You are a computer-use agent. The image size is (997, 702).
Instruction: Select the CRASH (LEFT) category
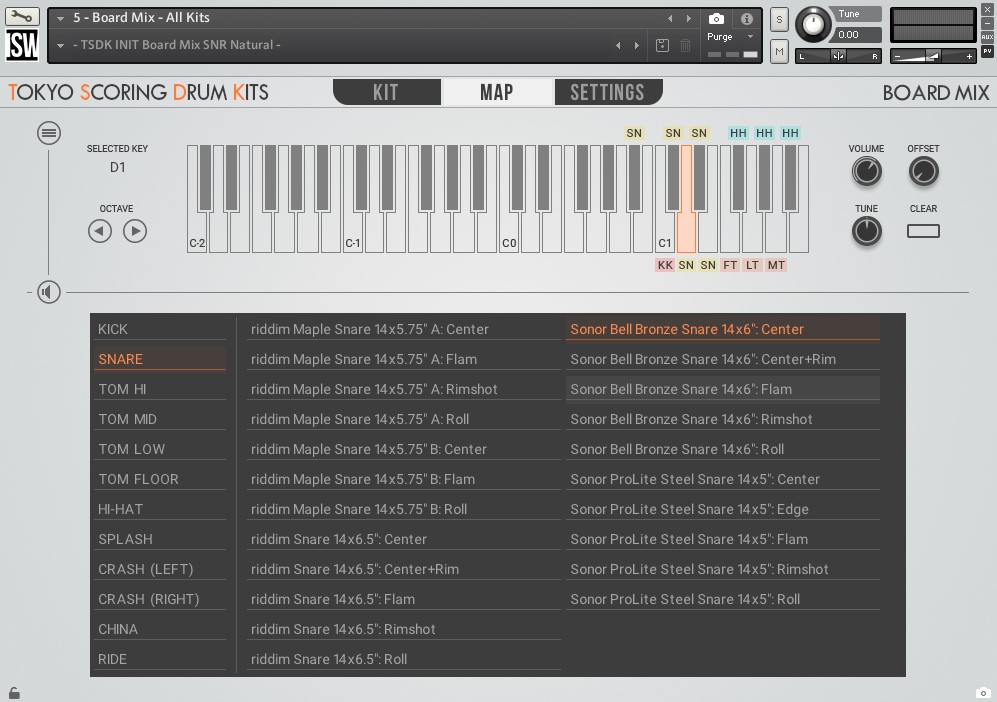[x=160, y=569]
